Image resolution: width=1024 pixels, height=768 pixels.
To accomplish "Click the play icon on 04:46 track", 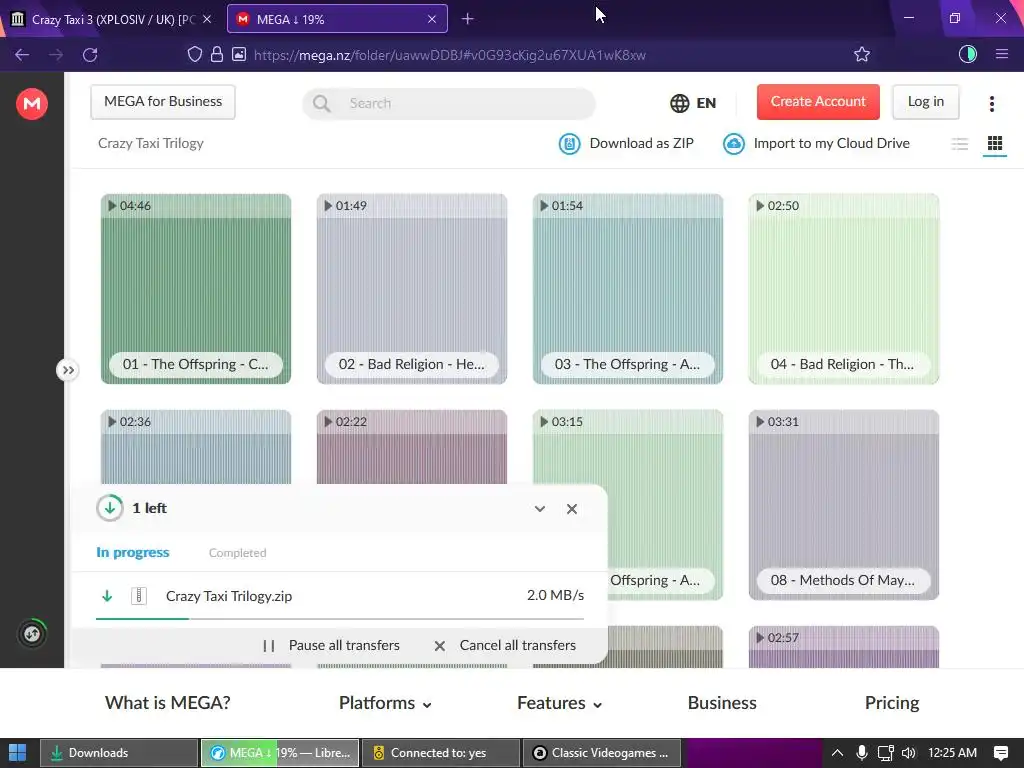I will (x=112, y=206).
